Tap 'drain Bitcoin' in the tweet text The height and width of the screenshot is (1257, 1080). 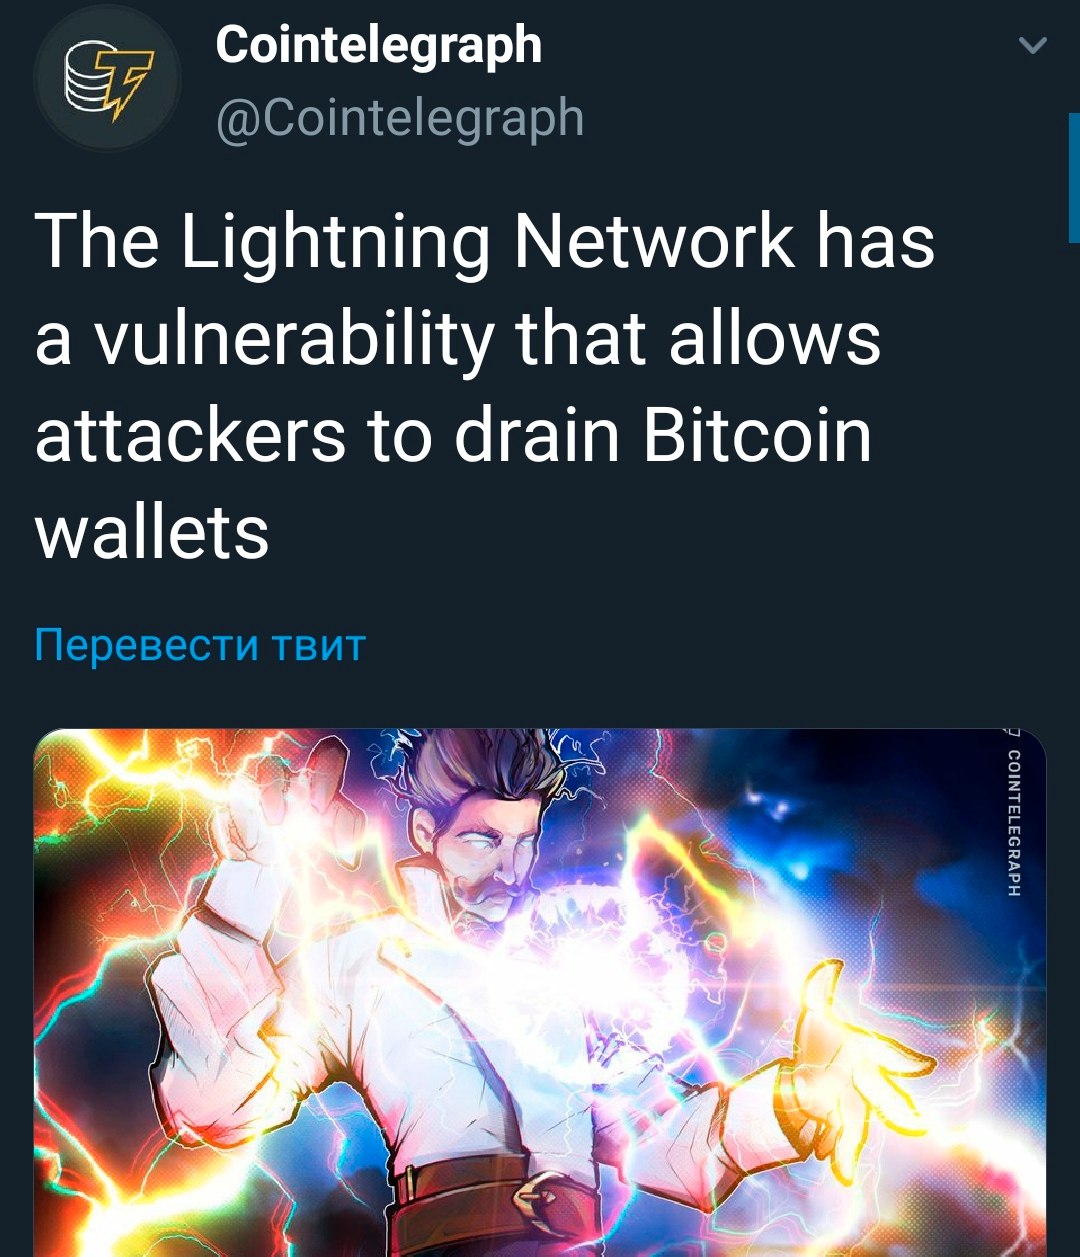[663, 436]
